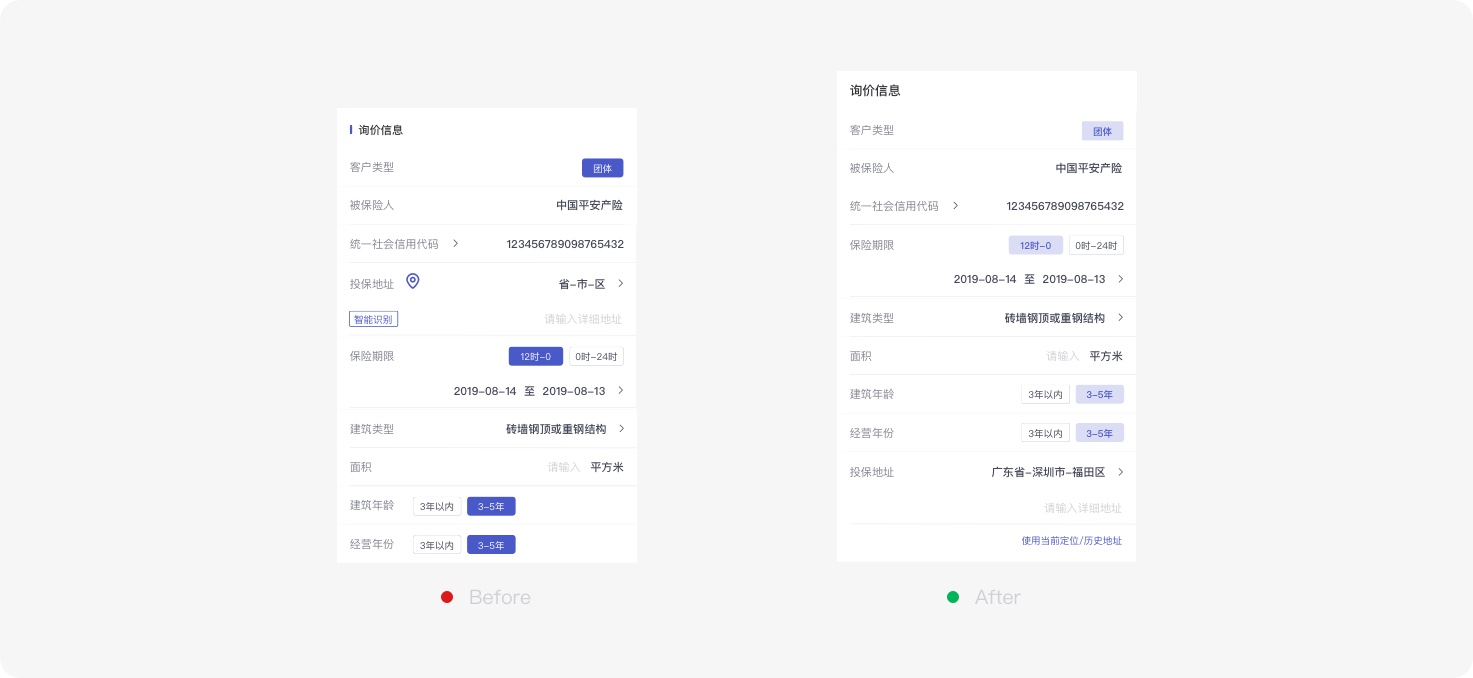
Task: Click the chevron icon beside 统一社会信用代码 in Before
Action: [x=455, y=243]
